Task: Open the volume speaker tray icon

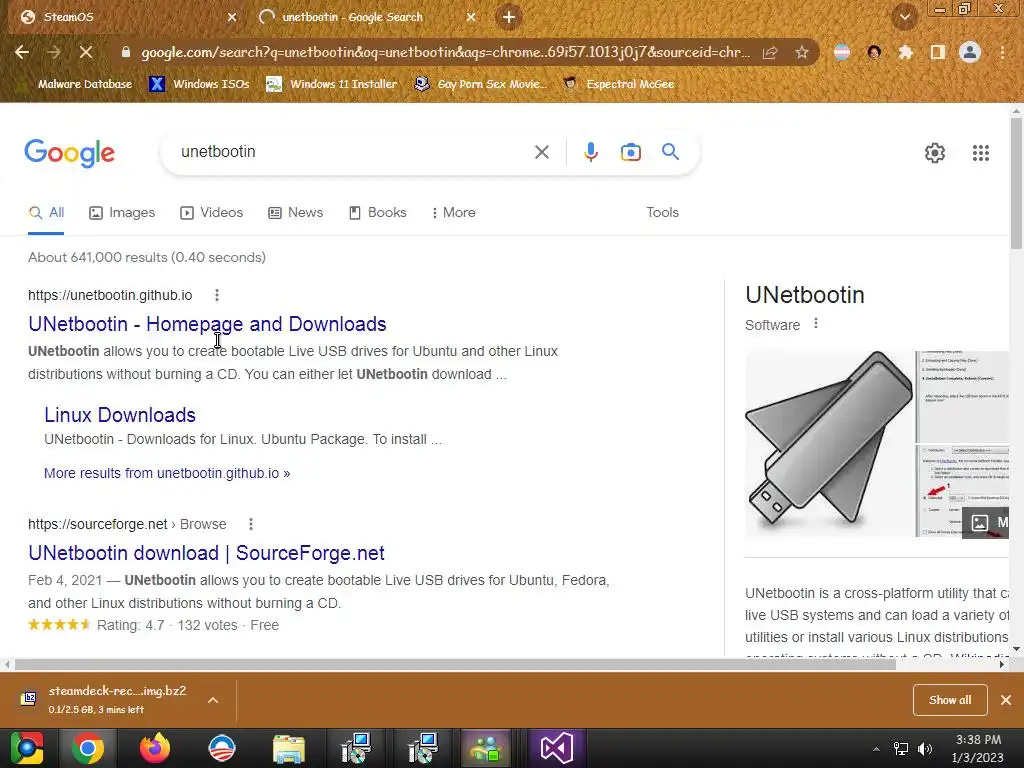Action: pos(925,748)
